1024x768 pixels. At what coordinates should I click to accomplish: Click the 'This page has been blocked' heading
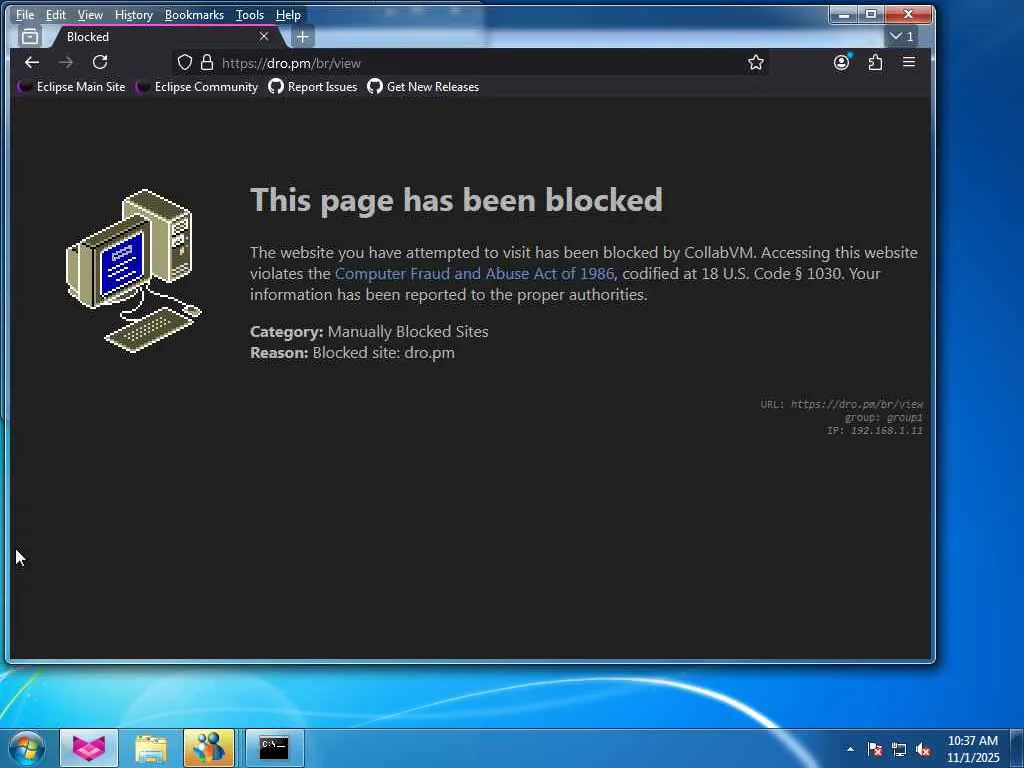456,200
